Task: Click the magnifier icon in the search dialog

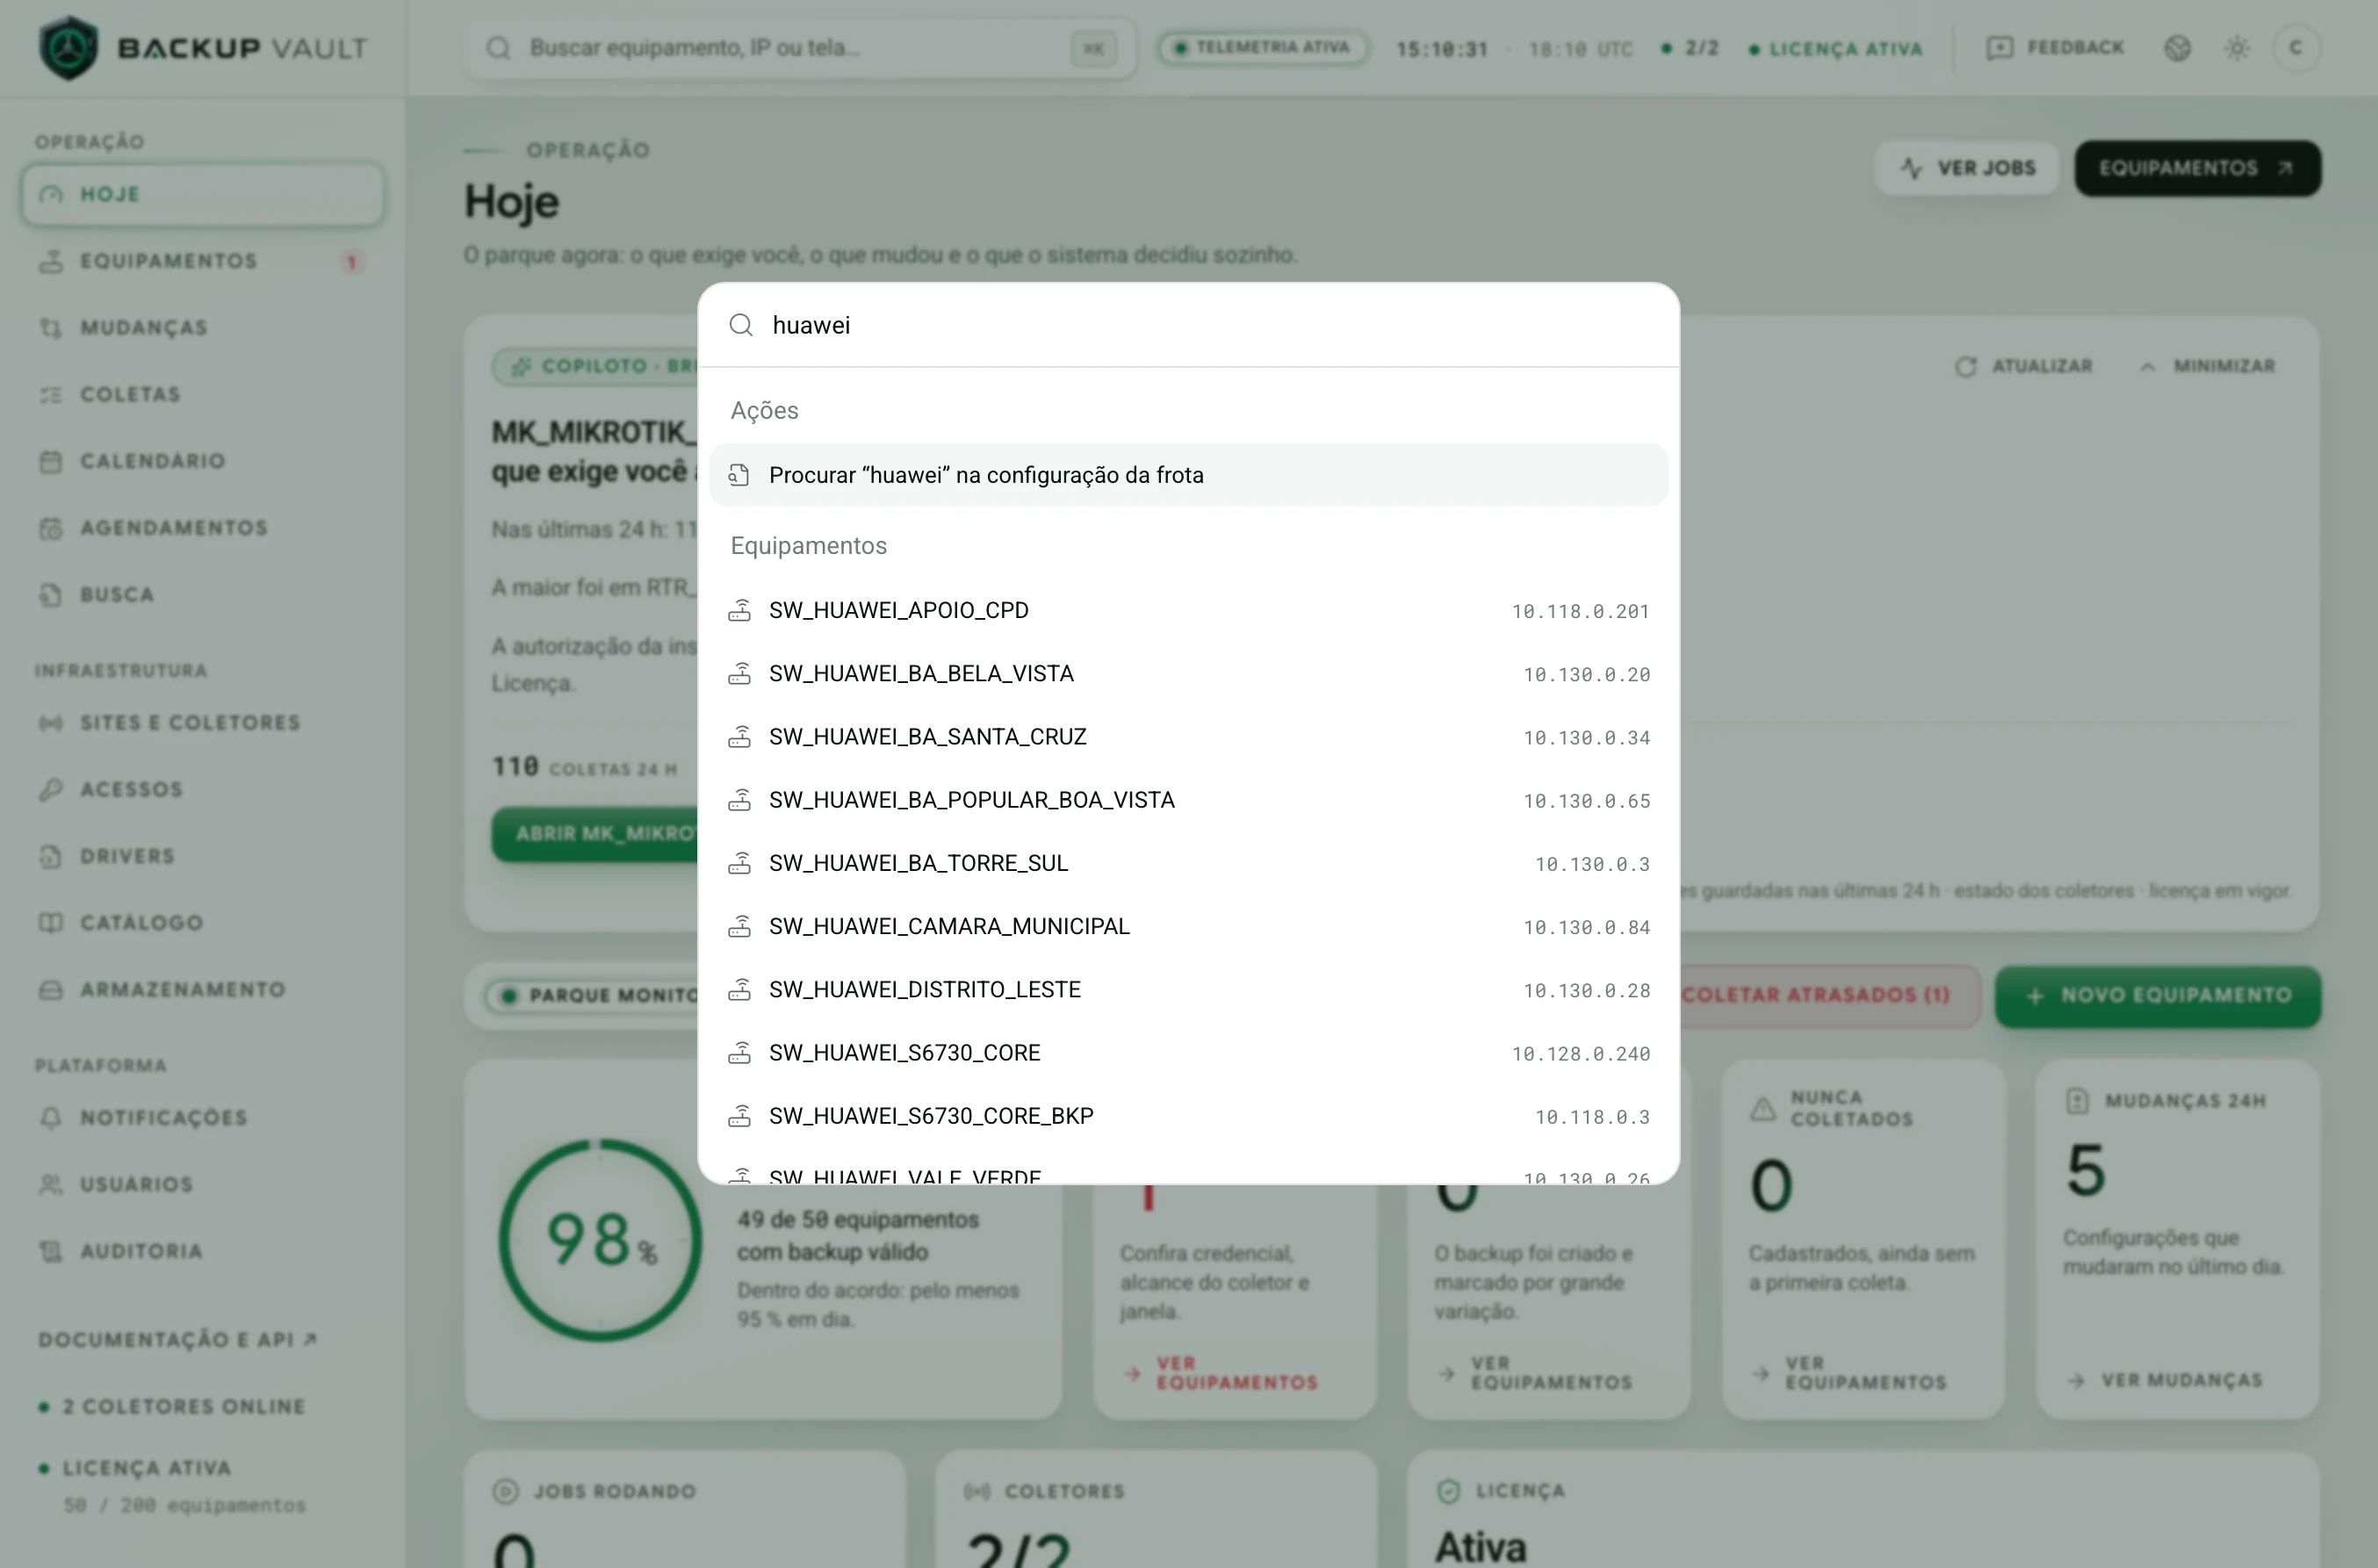Action: tap(741, 325)
